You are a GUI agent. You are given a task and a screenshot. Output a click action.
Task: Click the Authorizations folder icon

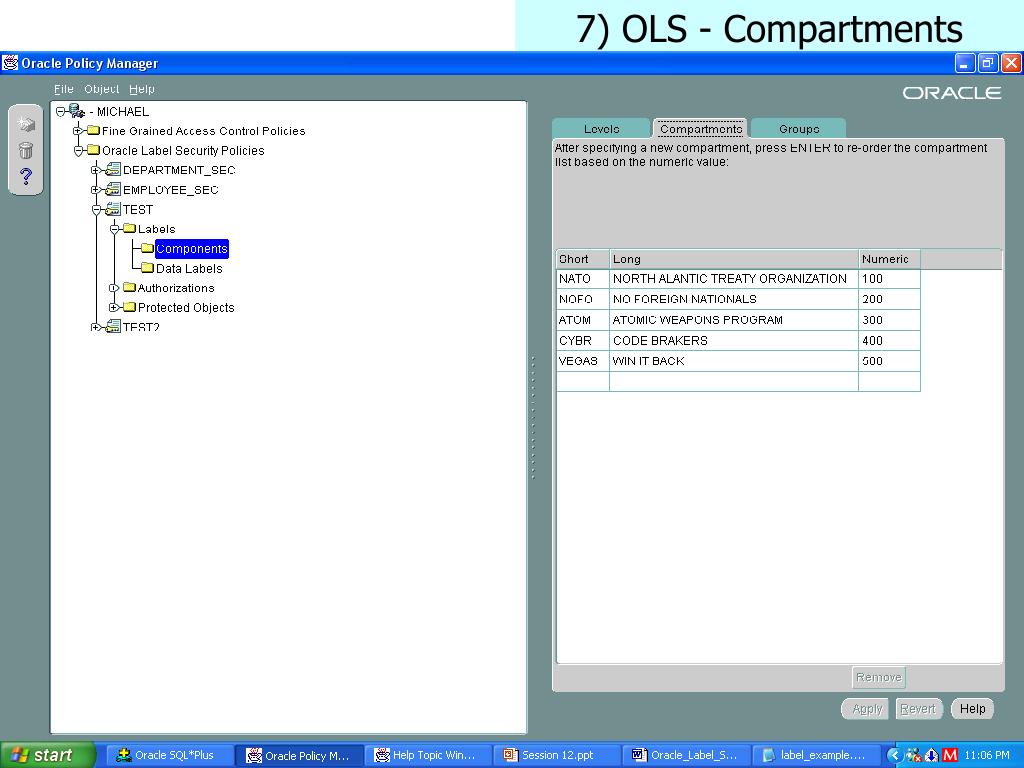click(129, 287)
